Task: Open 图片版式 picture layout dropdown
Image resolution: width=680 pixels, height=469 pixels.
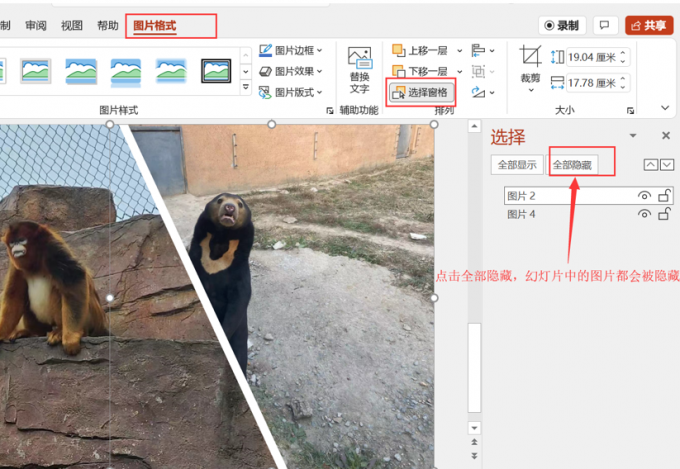Action: click(291, 92)
